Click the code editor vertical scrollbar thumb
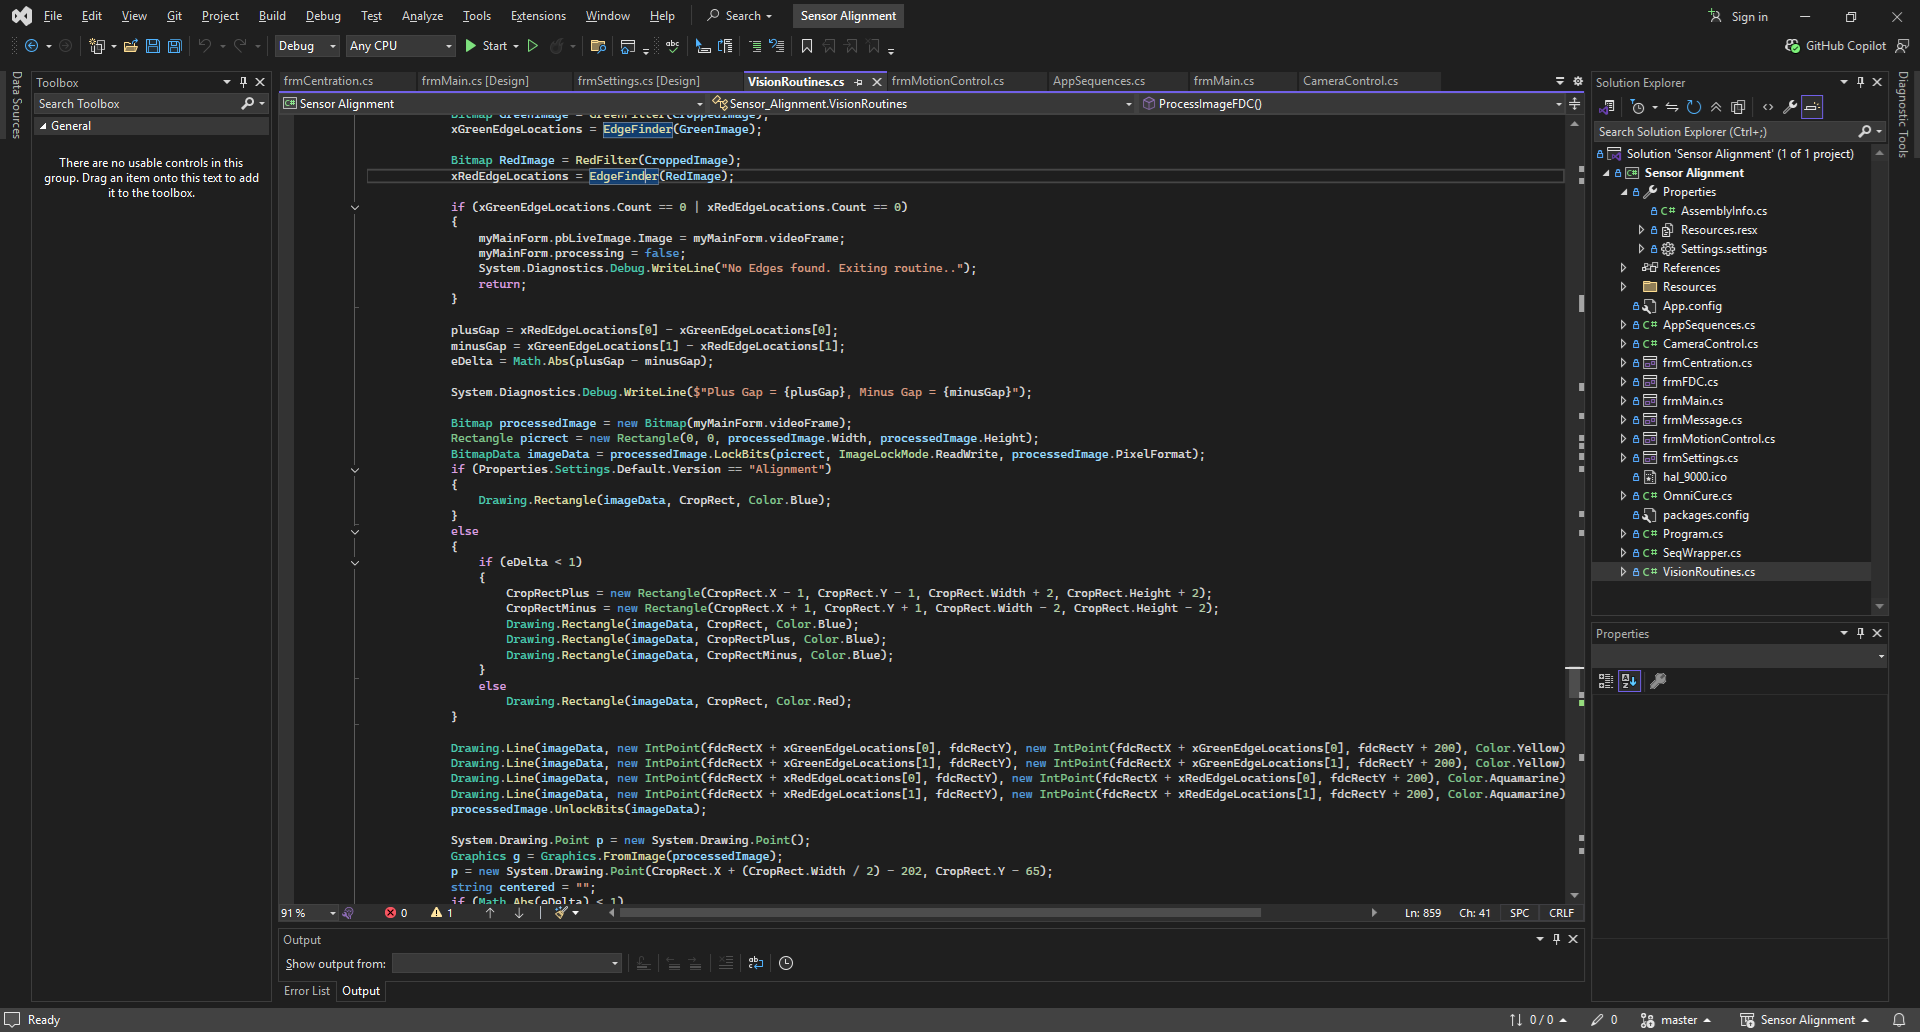This screenshot has width=1920, height=1032. click(1574, 683)
